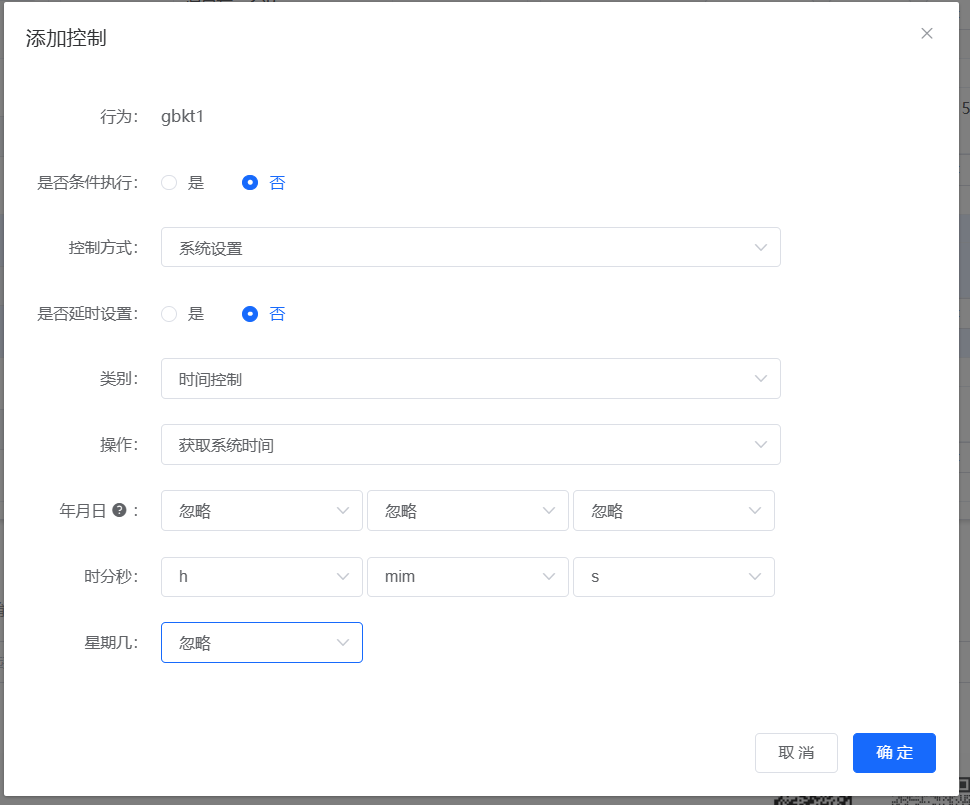Expand the 星期几 dropdown
Viewport: 970px width, 805px height.
tap(261, 643)
